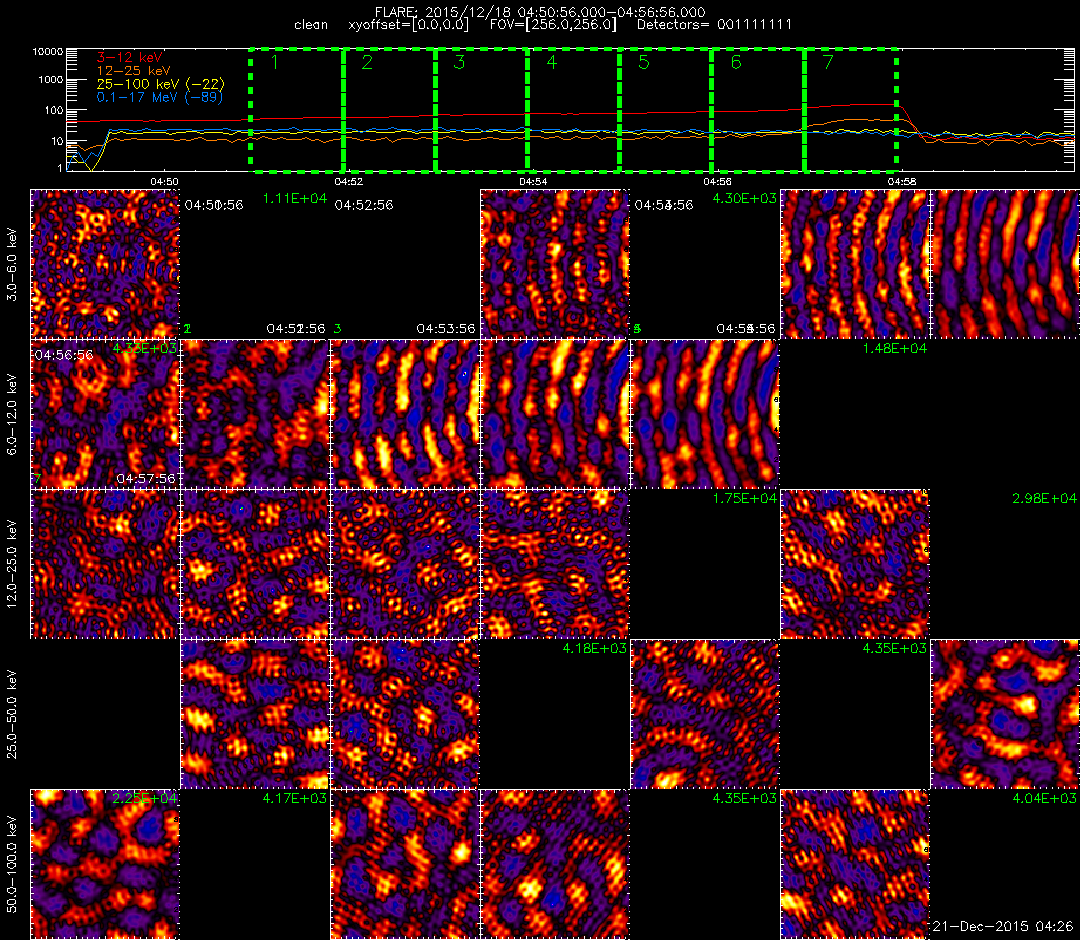Viewport: 1080px width, 940px height.
Task: Click the 25.0-50.0 keV row label
Action: tap(12, 713)
